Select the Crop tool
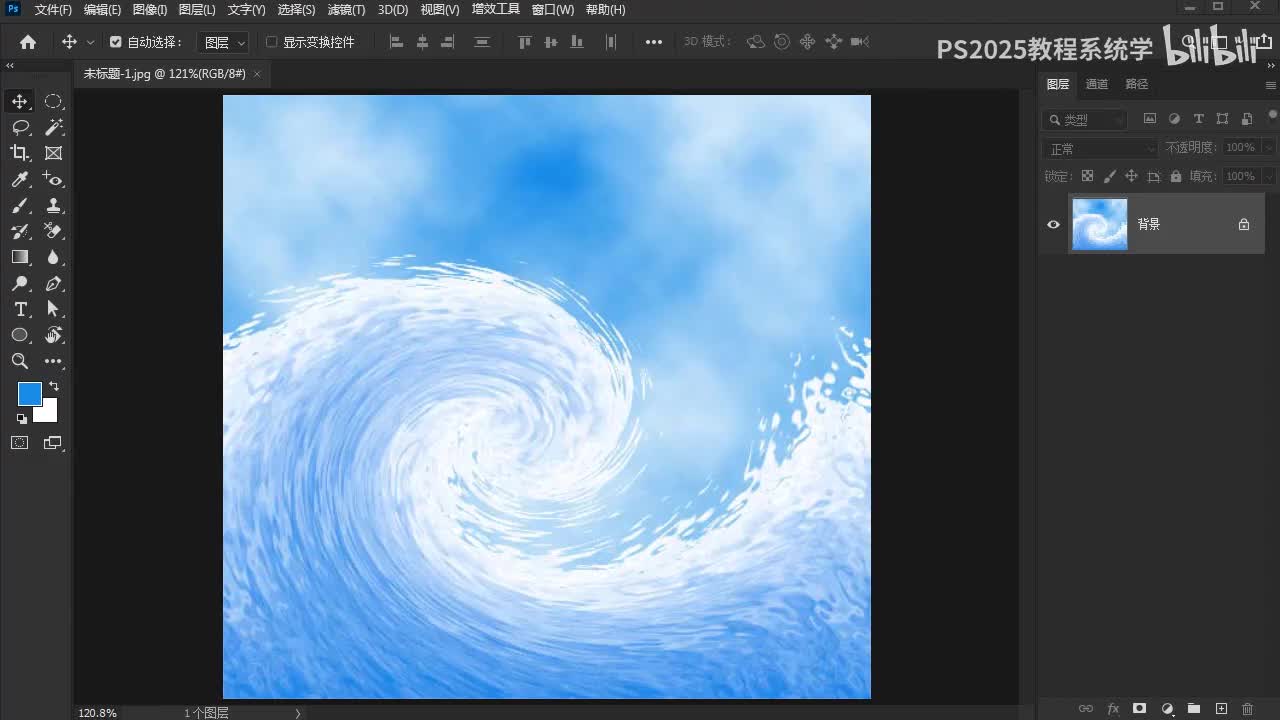The image size is (1280, 720). tap(20, 153)
